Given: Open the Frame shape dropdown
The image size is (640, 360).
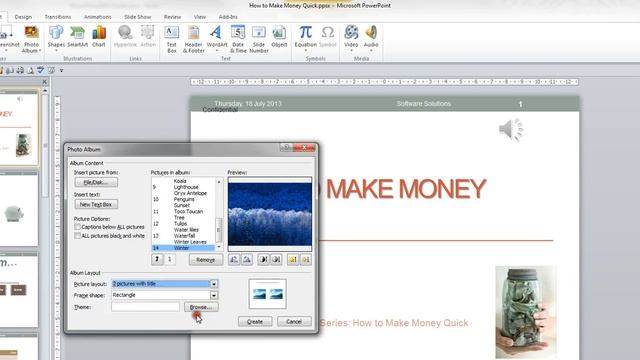Looking at the screenshot, I should 214,295.
